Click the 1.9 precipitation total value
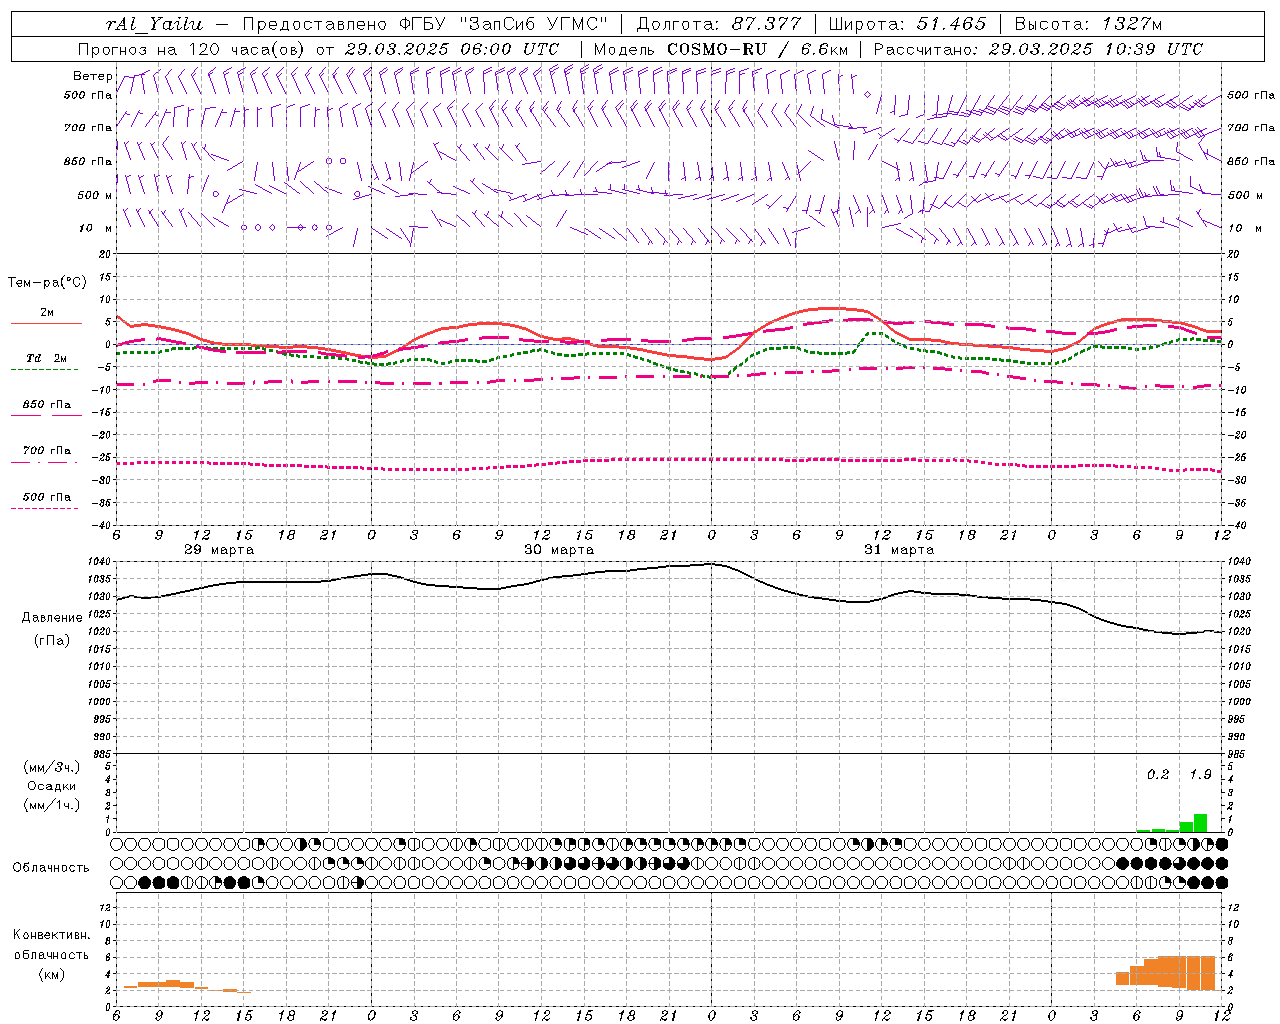 [1200, 774]
